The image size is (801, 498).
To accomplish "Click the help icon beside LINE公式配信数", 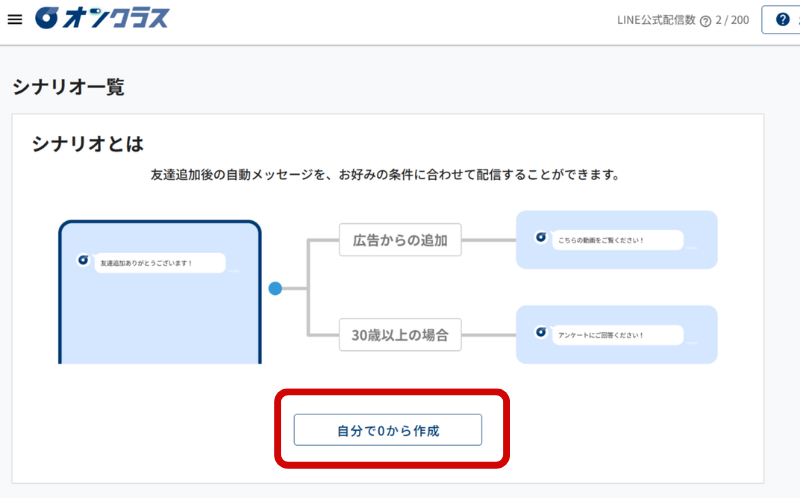I will tap(706, 22).
